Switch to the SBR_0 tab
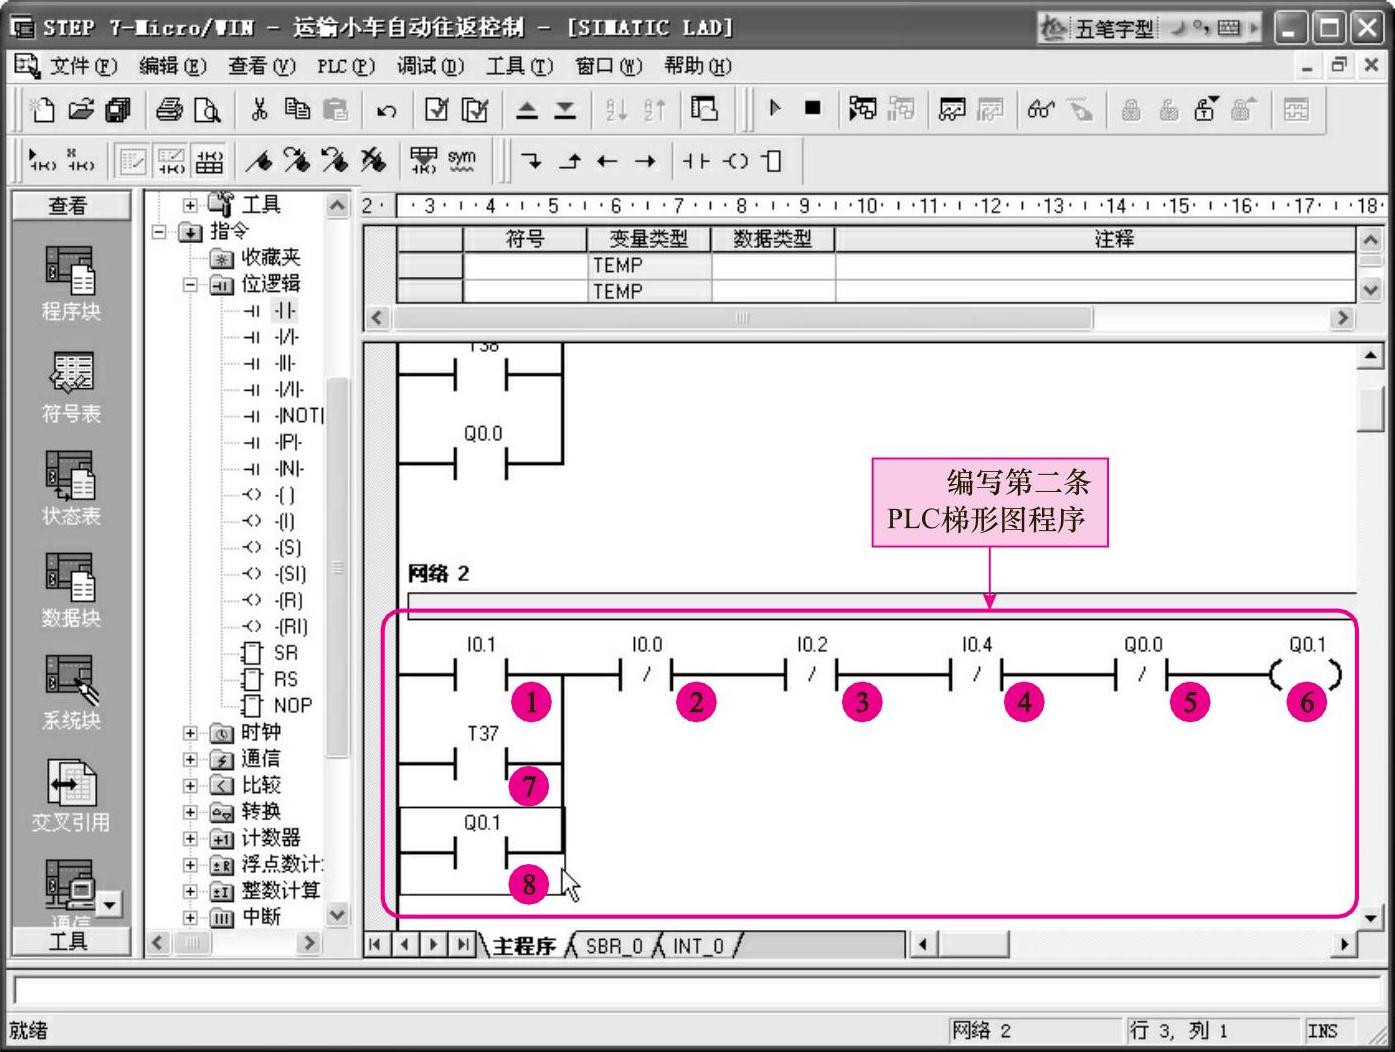This screenshot has height=1052, width=1395. (613, 945)
